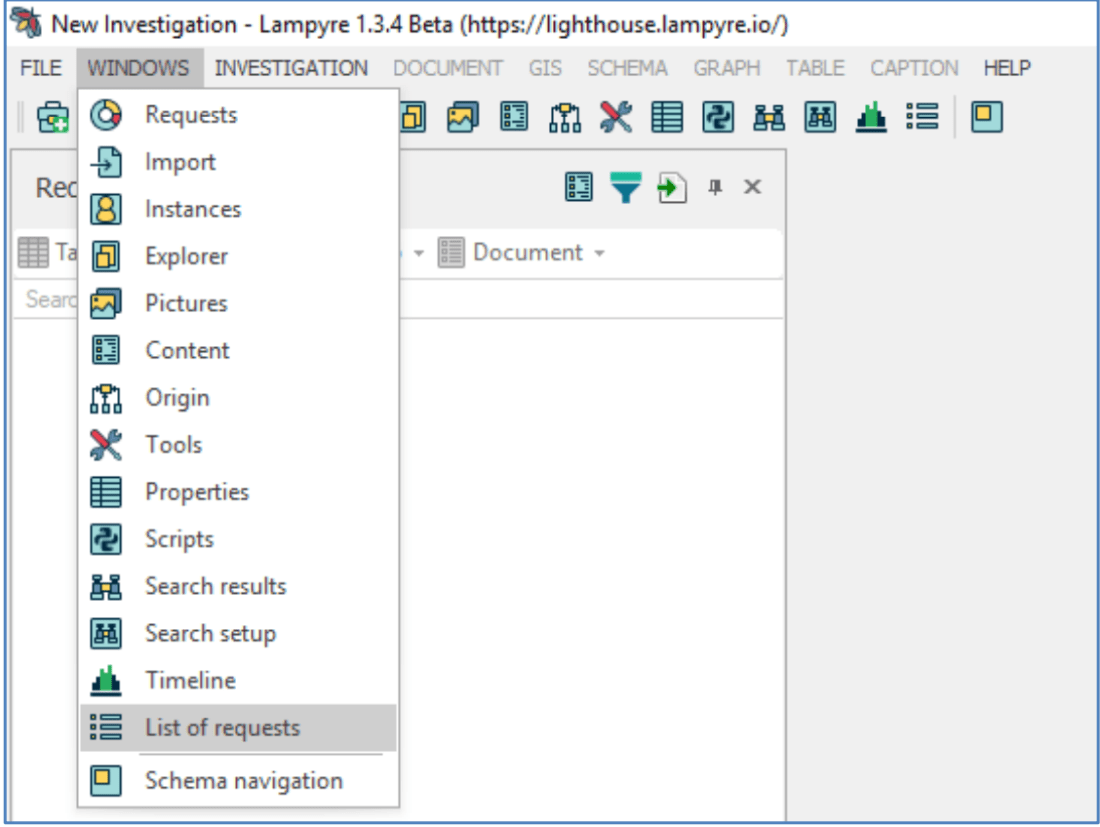Open Content from the Windows menu
This screenshot has height=827, width=1100.
pos(239,350)
